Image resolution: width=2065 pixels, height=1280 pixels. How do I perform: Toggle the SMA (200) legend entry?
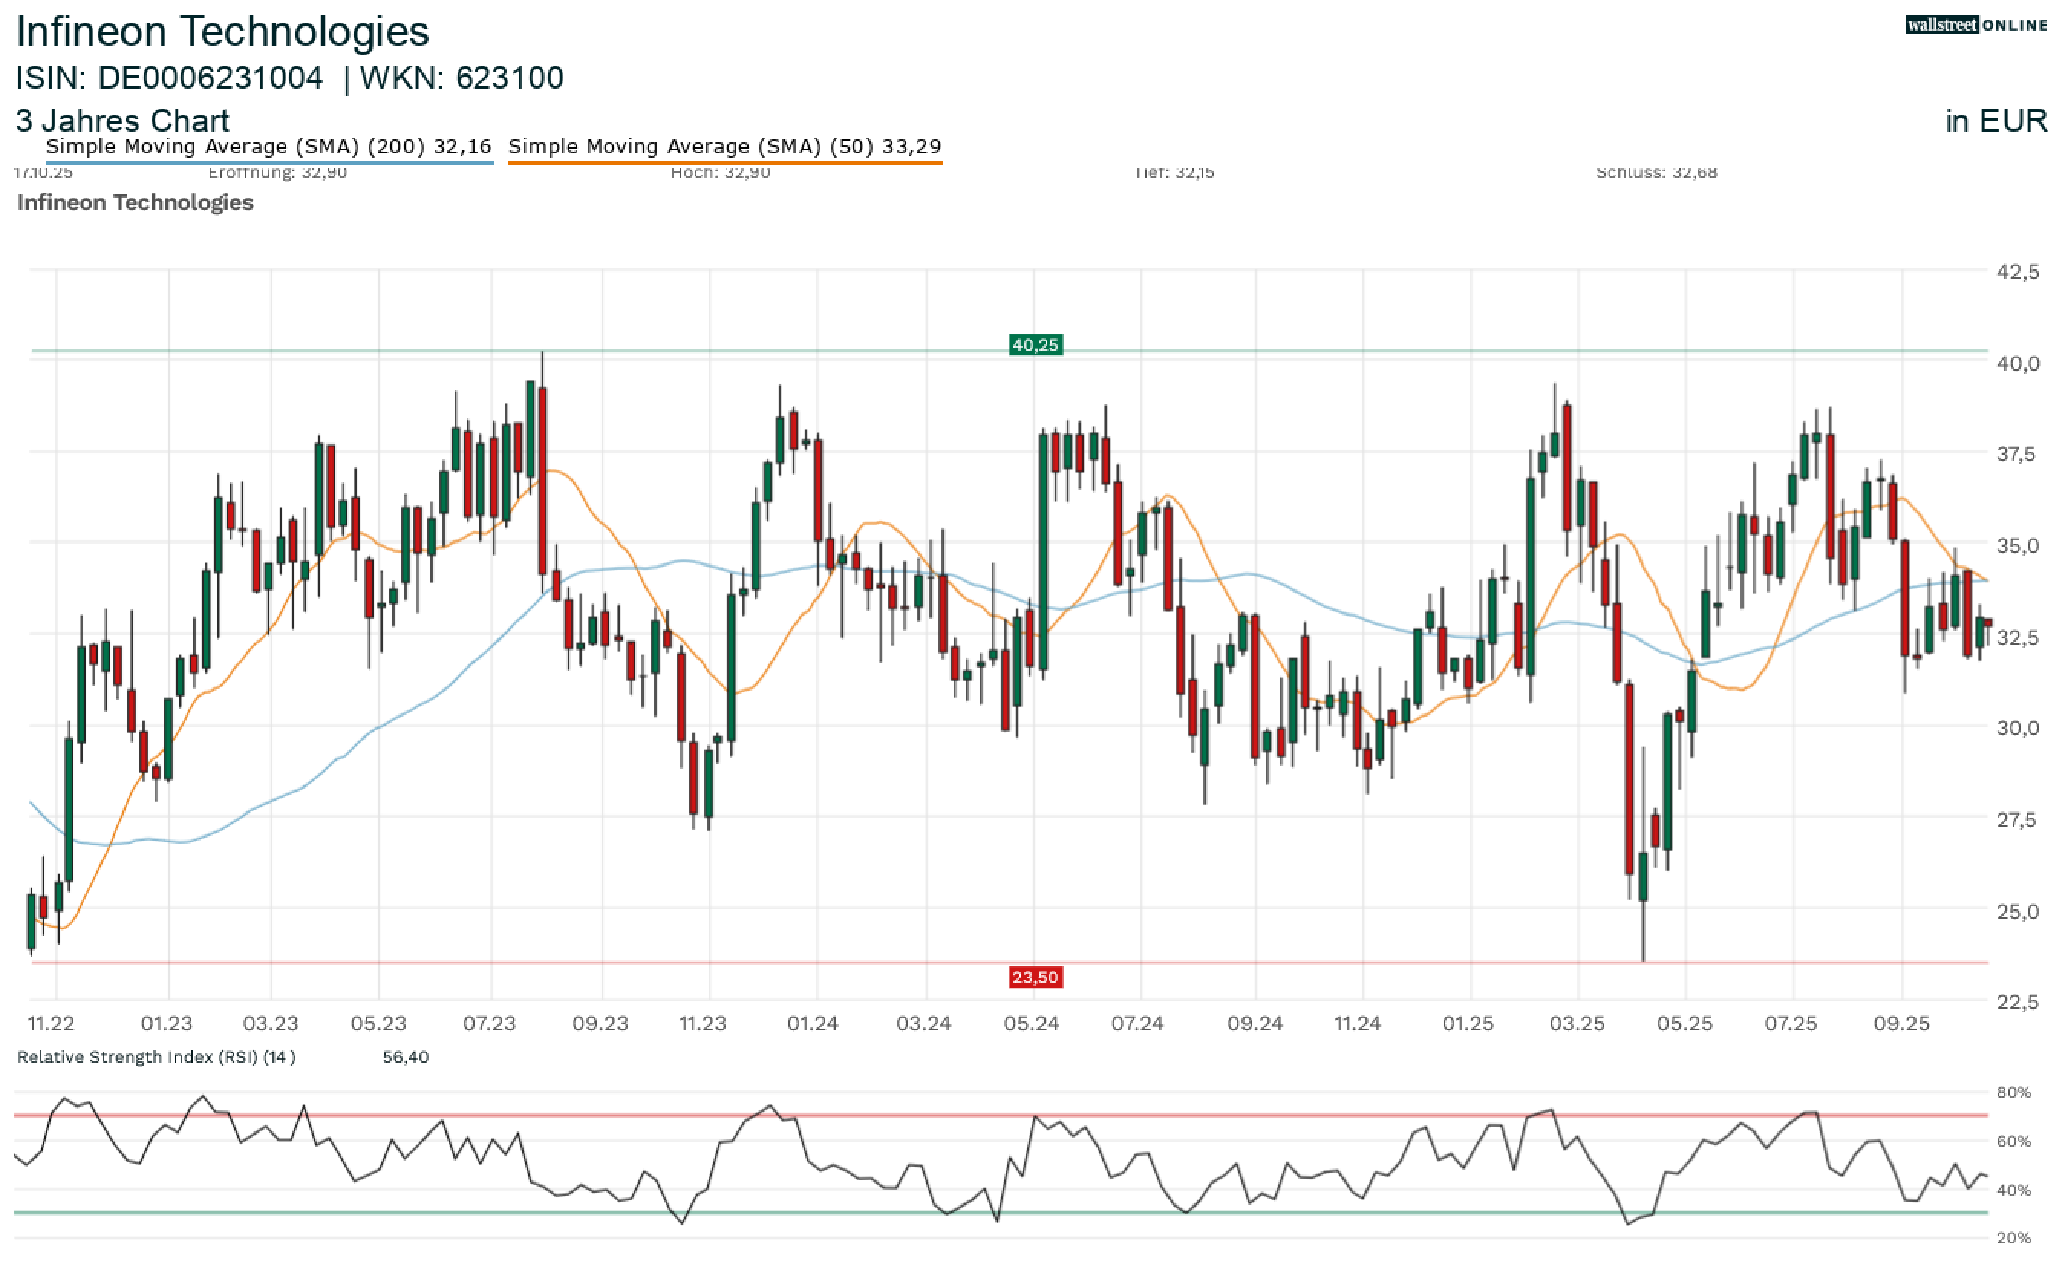click(x=268, y=146)
